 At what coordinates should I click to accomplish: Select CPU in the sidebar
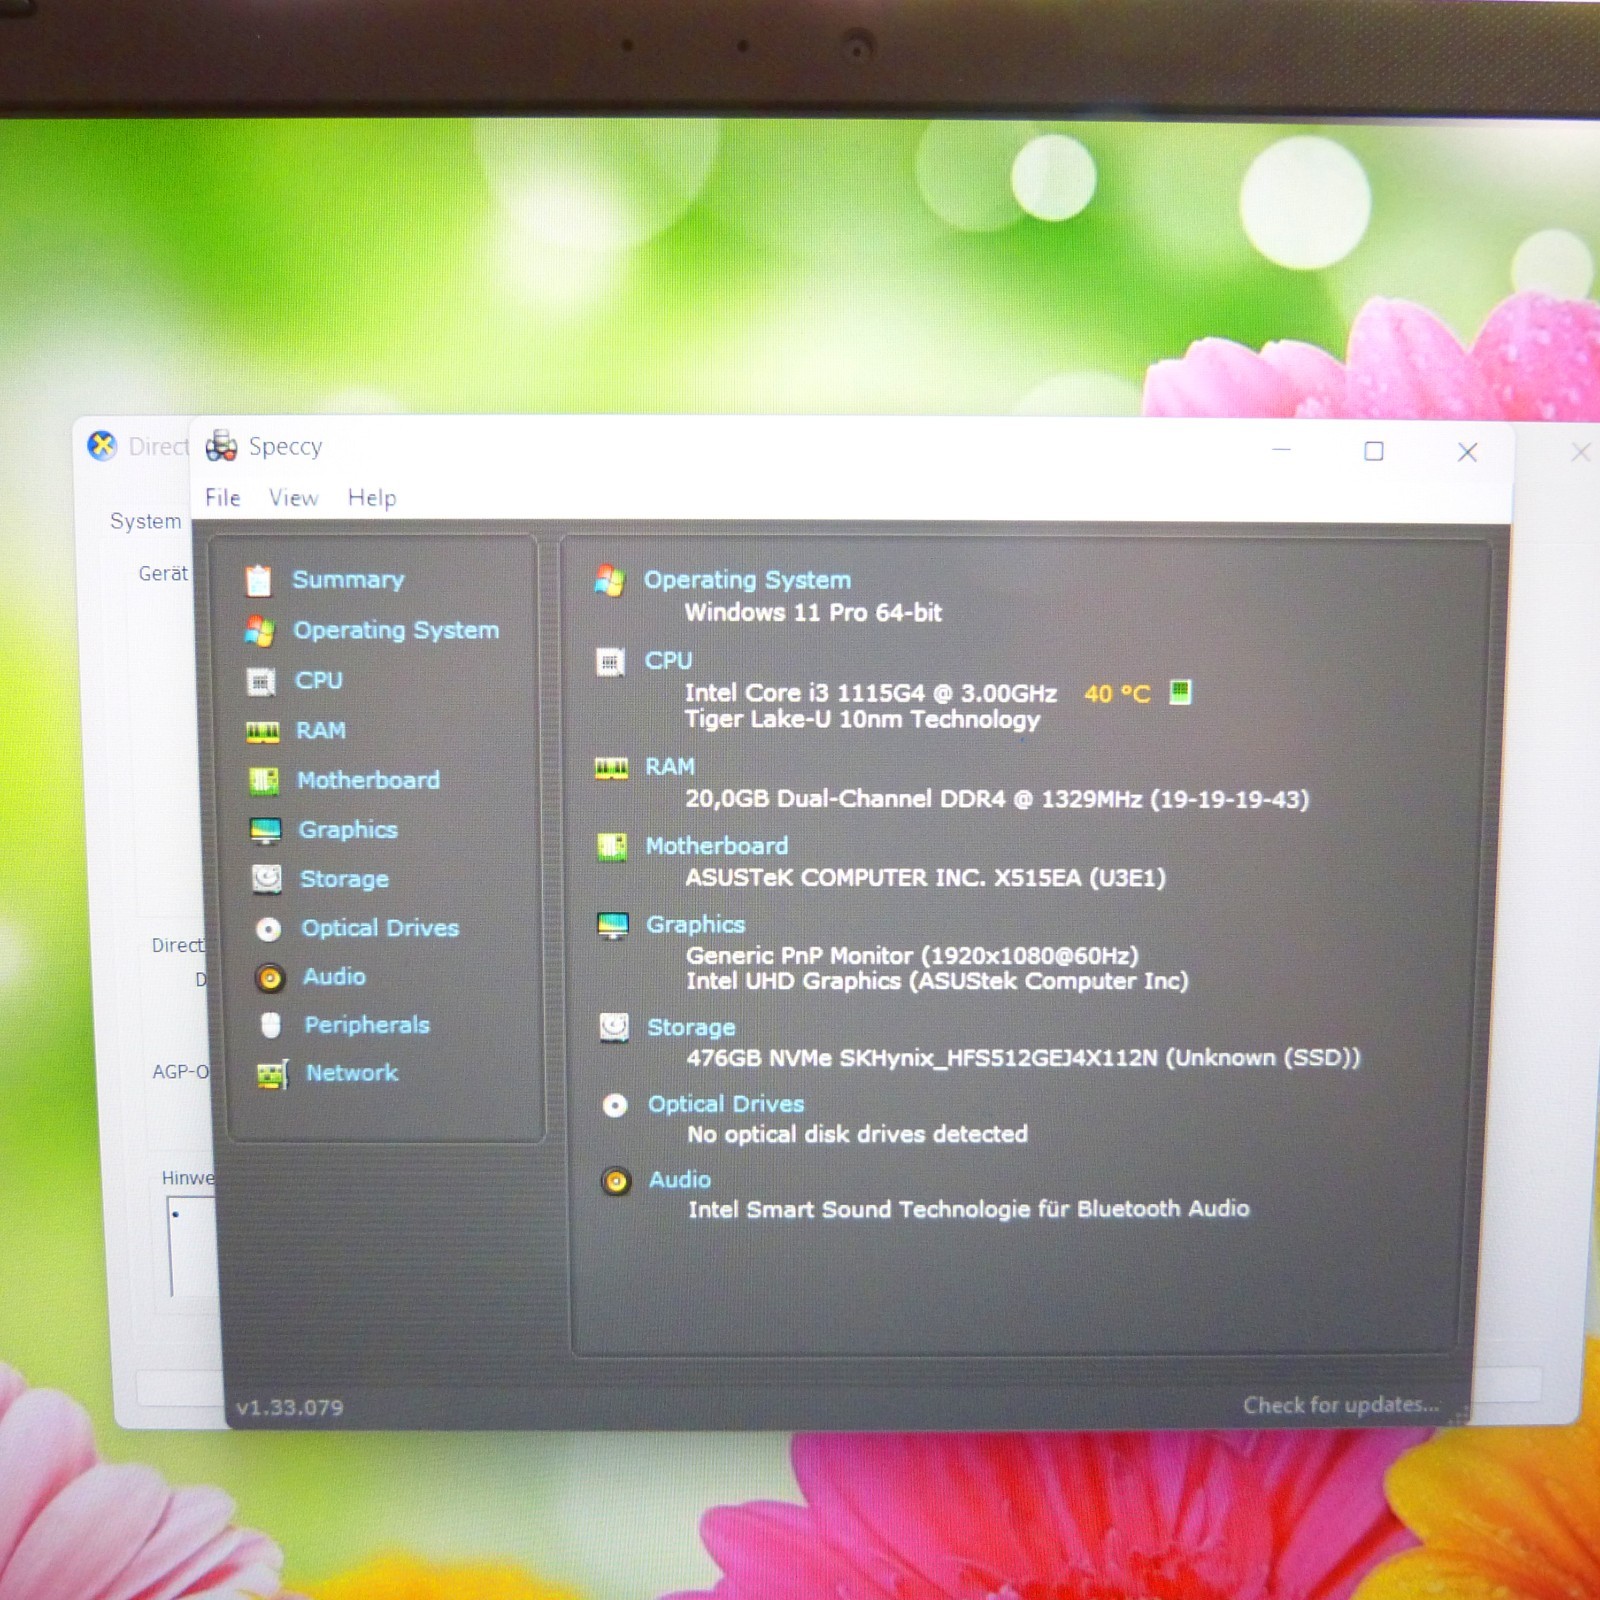[x=319, y=681]
